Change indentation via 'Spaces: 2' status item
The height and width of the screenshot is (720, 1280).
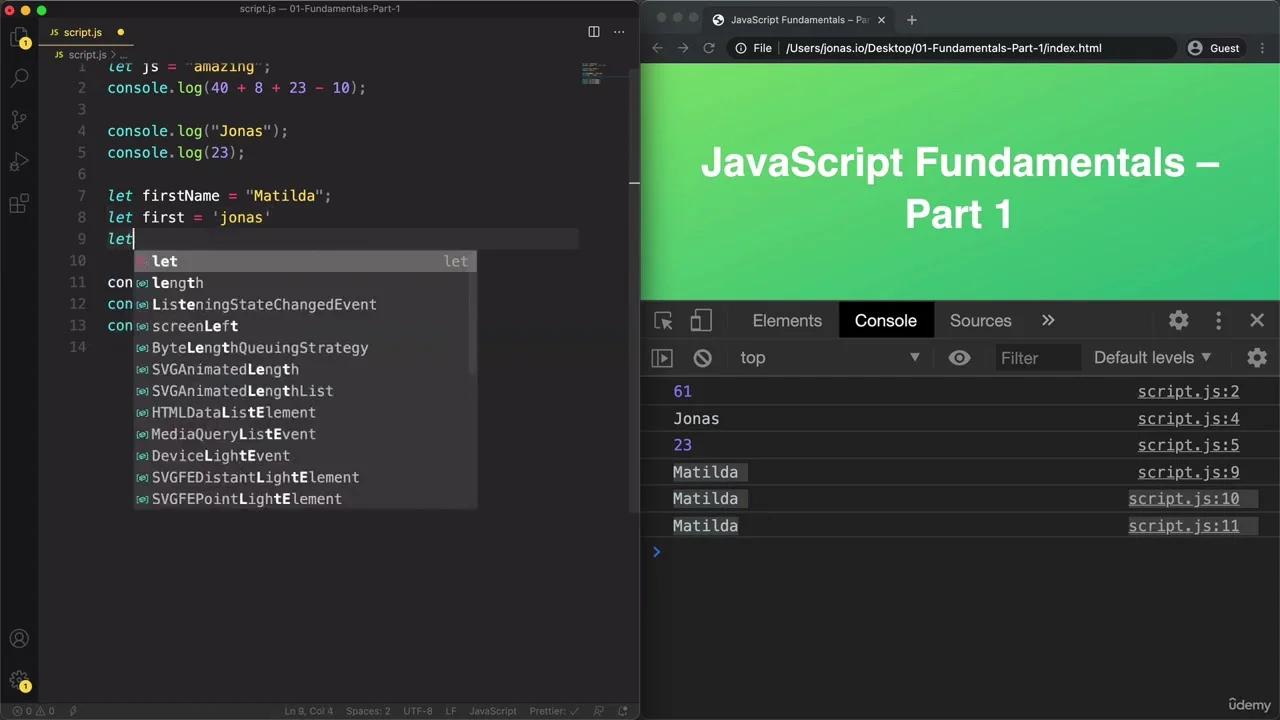pos(368,711)
